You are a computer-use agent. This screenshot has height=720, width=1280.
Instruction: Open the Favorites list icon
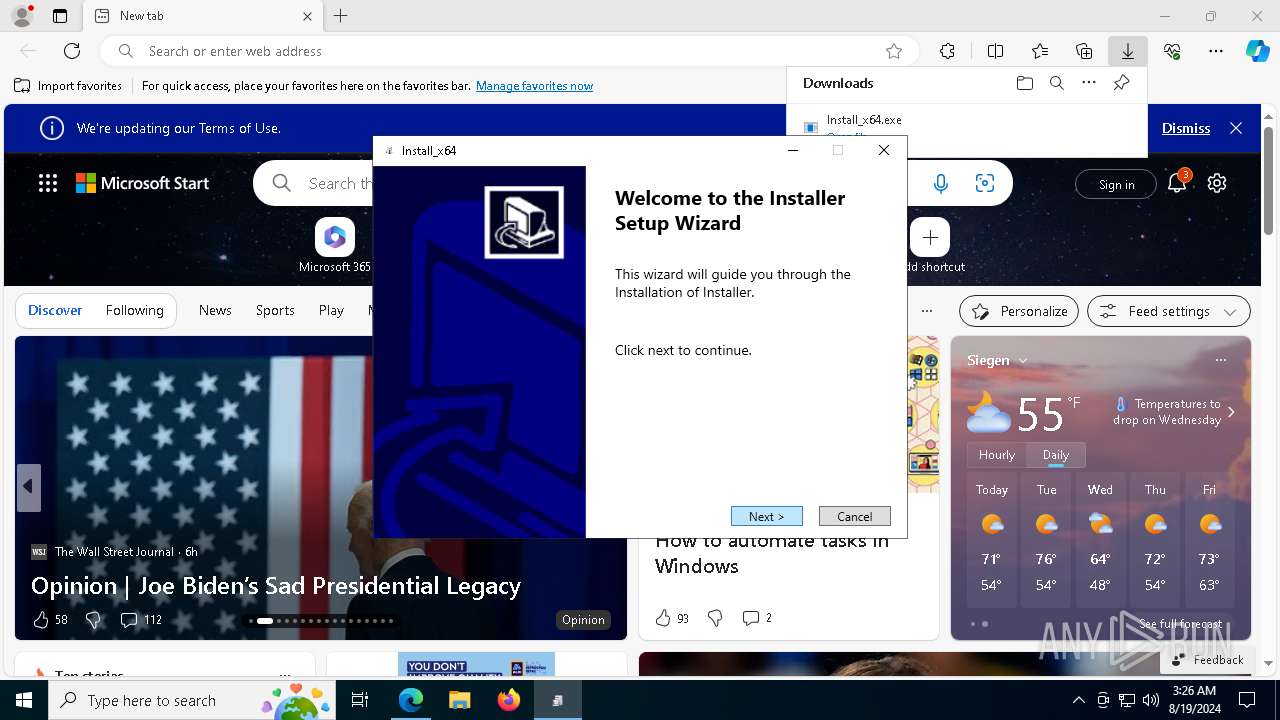(1040, 51)
